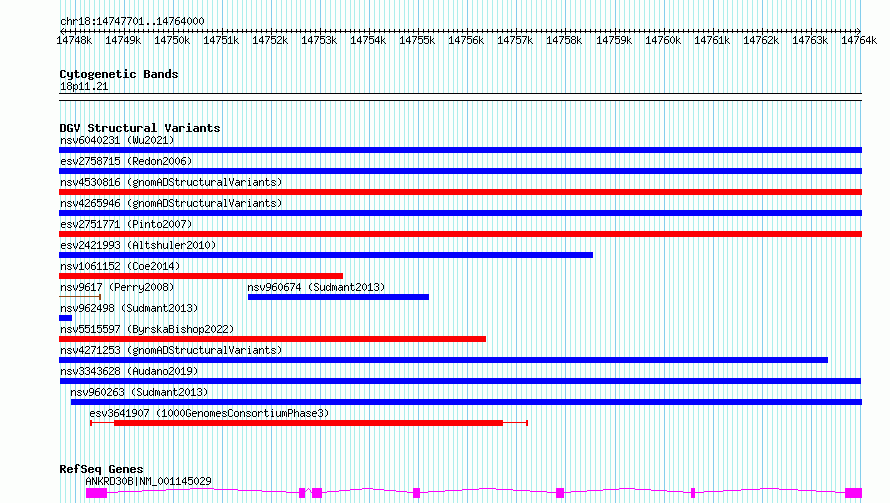This screenshot has height=503, width=890.
Task: Select the blue bar under nsv4265946
Action: pyautogui.click(x=460, y=213)
